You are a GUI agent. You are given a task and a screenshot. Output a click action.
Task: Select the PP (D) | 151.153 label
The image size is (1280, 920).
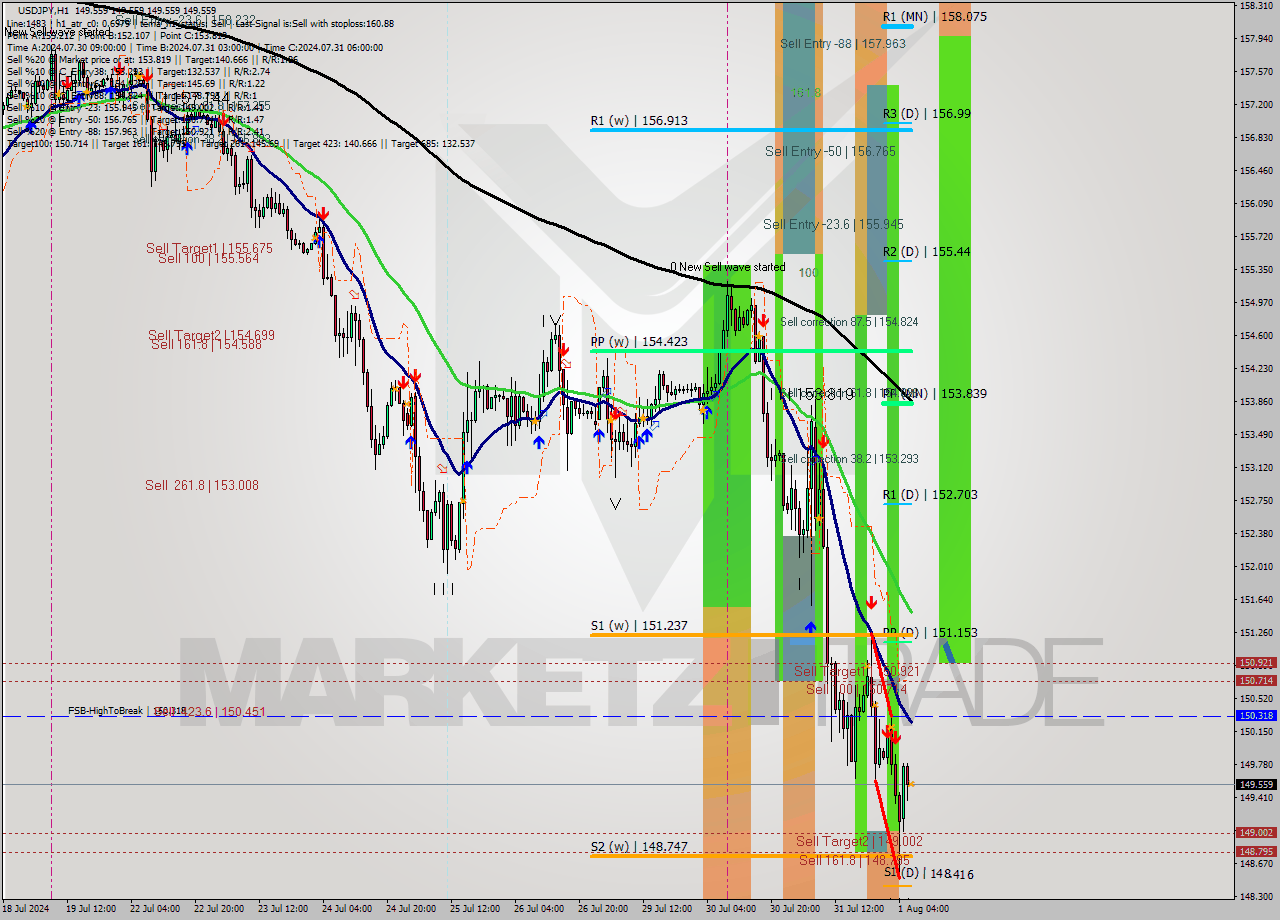tap(930, 633)
